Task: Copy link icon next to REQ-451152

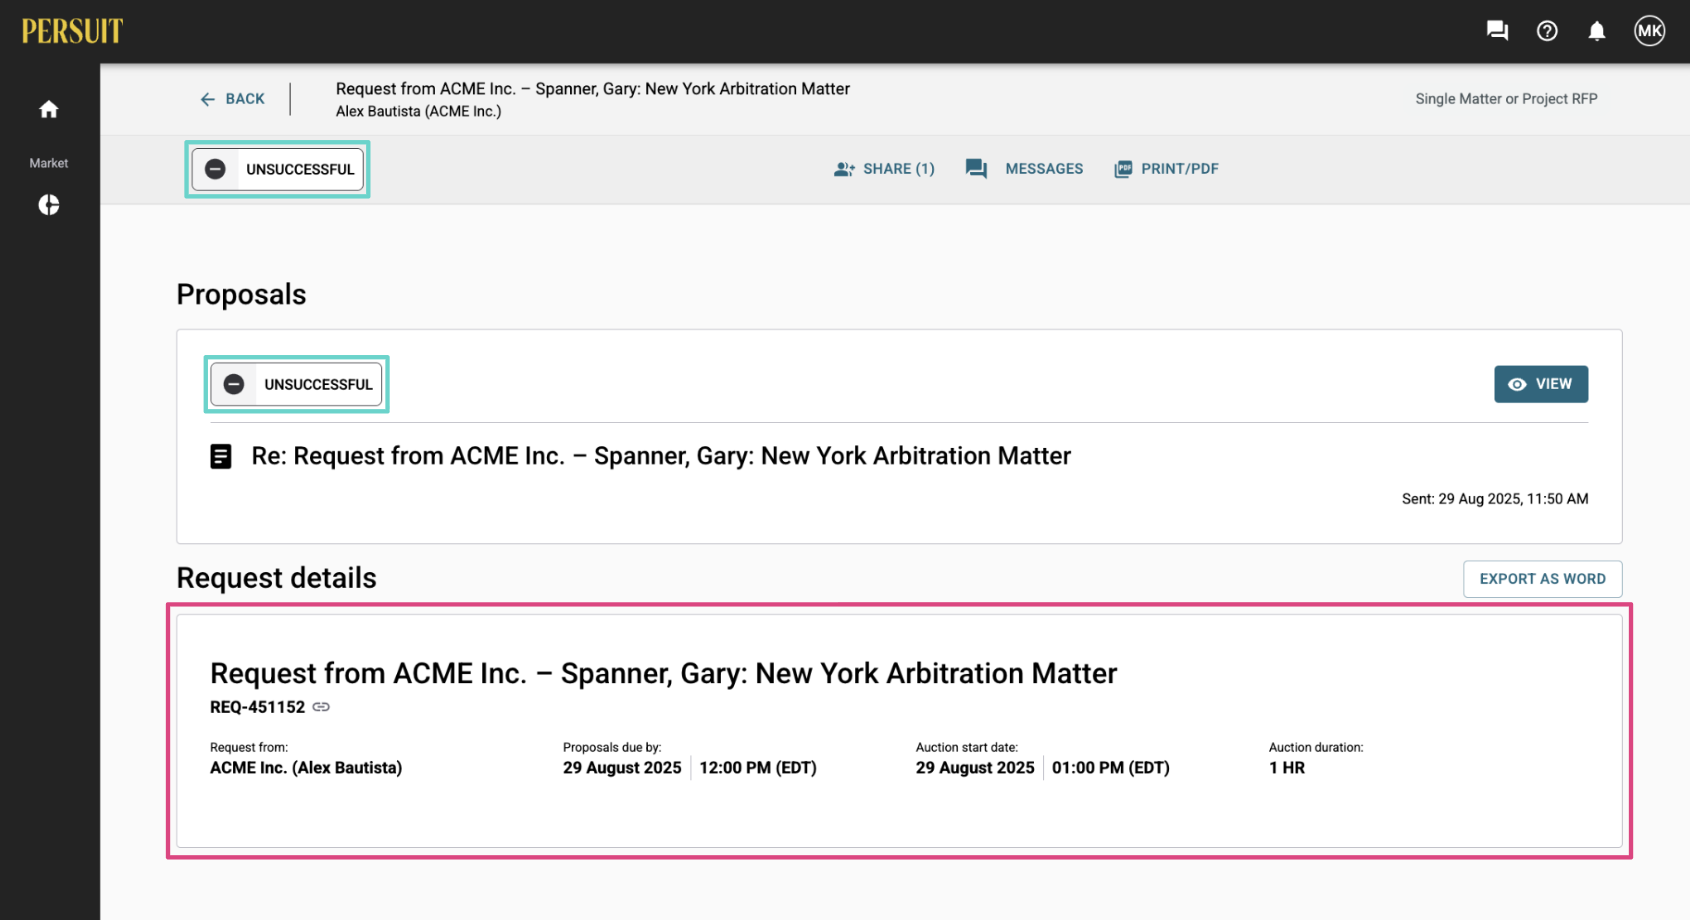Action: tap(321, 707)
